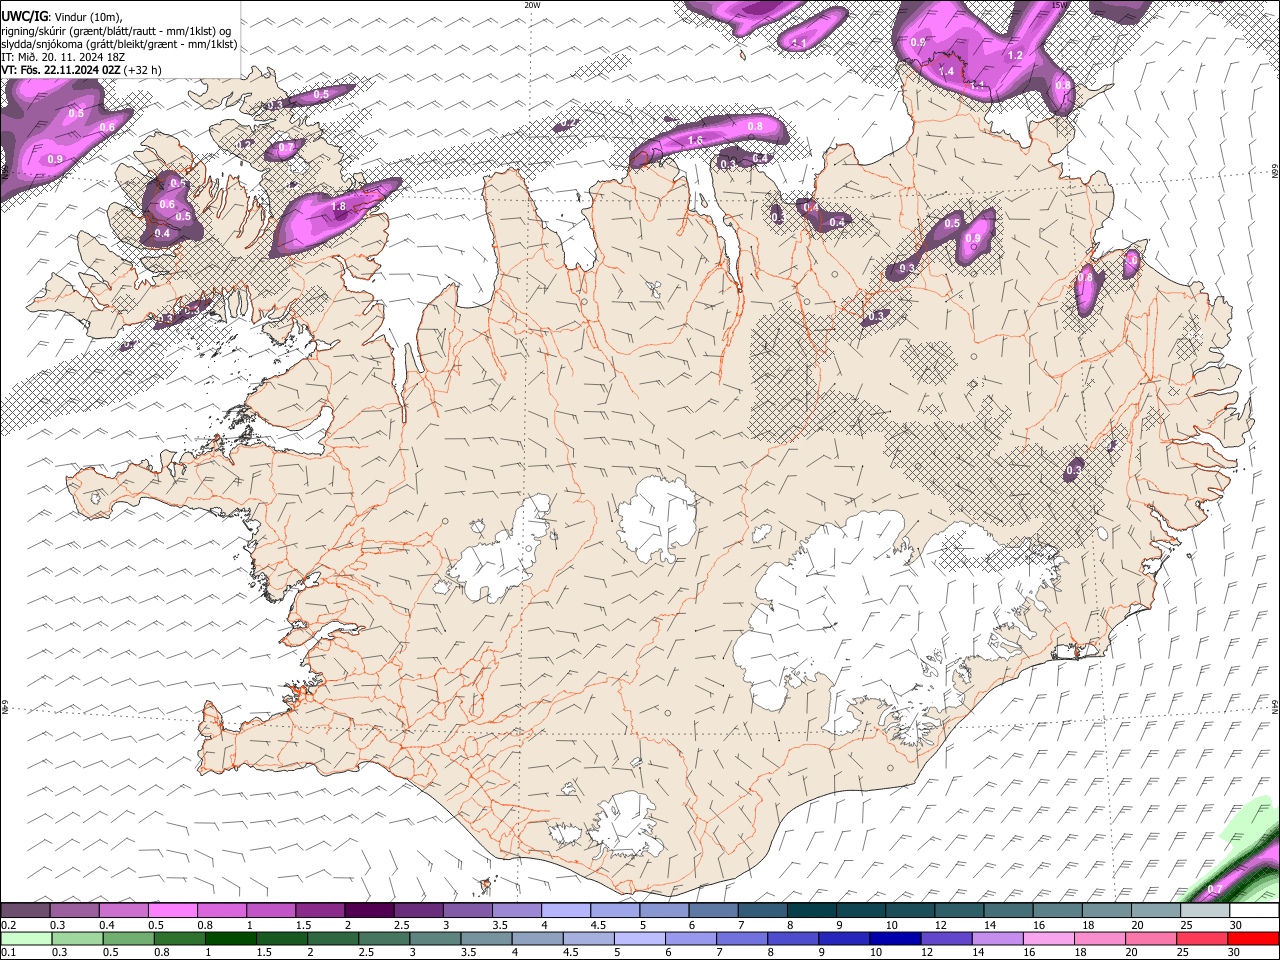Click the 1.4 snowfall value in the northeast
1280x960 pixels.
coord(946,71)
